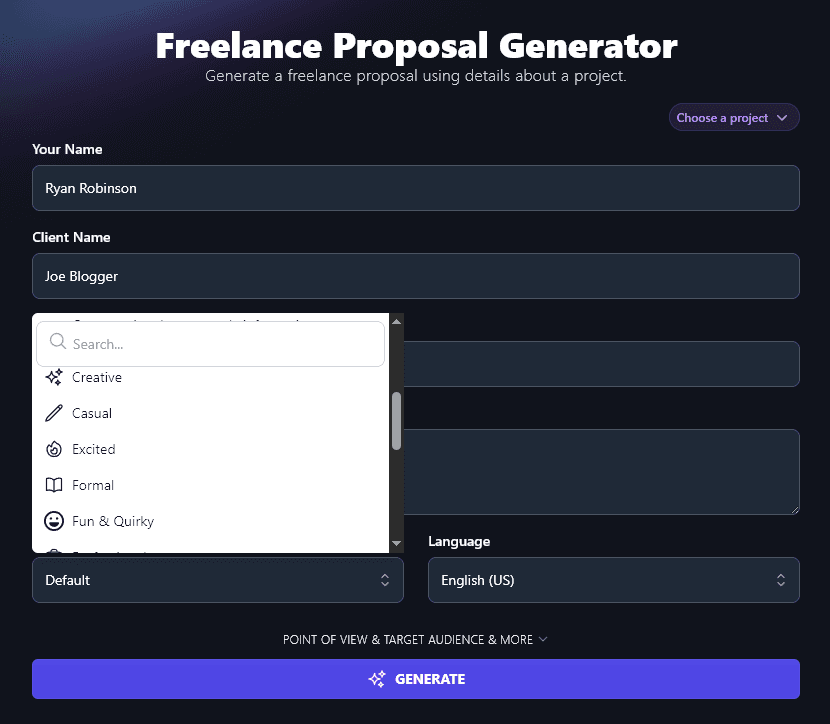Click the flame icon beside Excited
Image resolution: width=830 pixels, height=724 pixels.
coord(55,449)
